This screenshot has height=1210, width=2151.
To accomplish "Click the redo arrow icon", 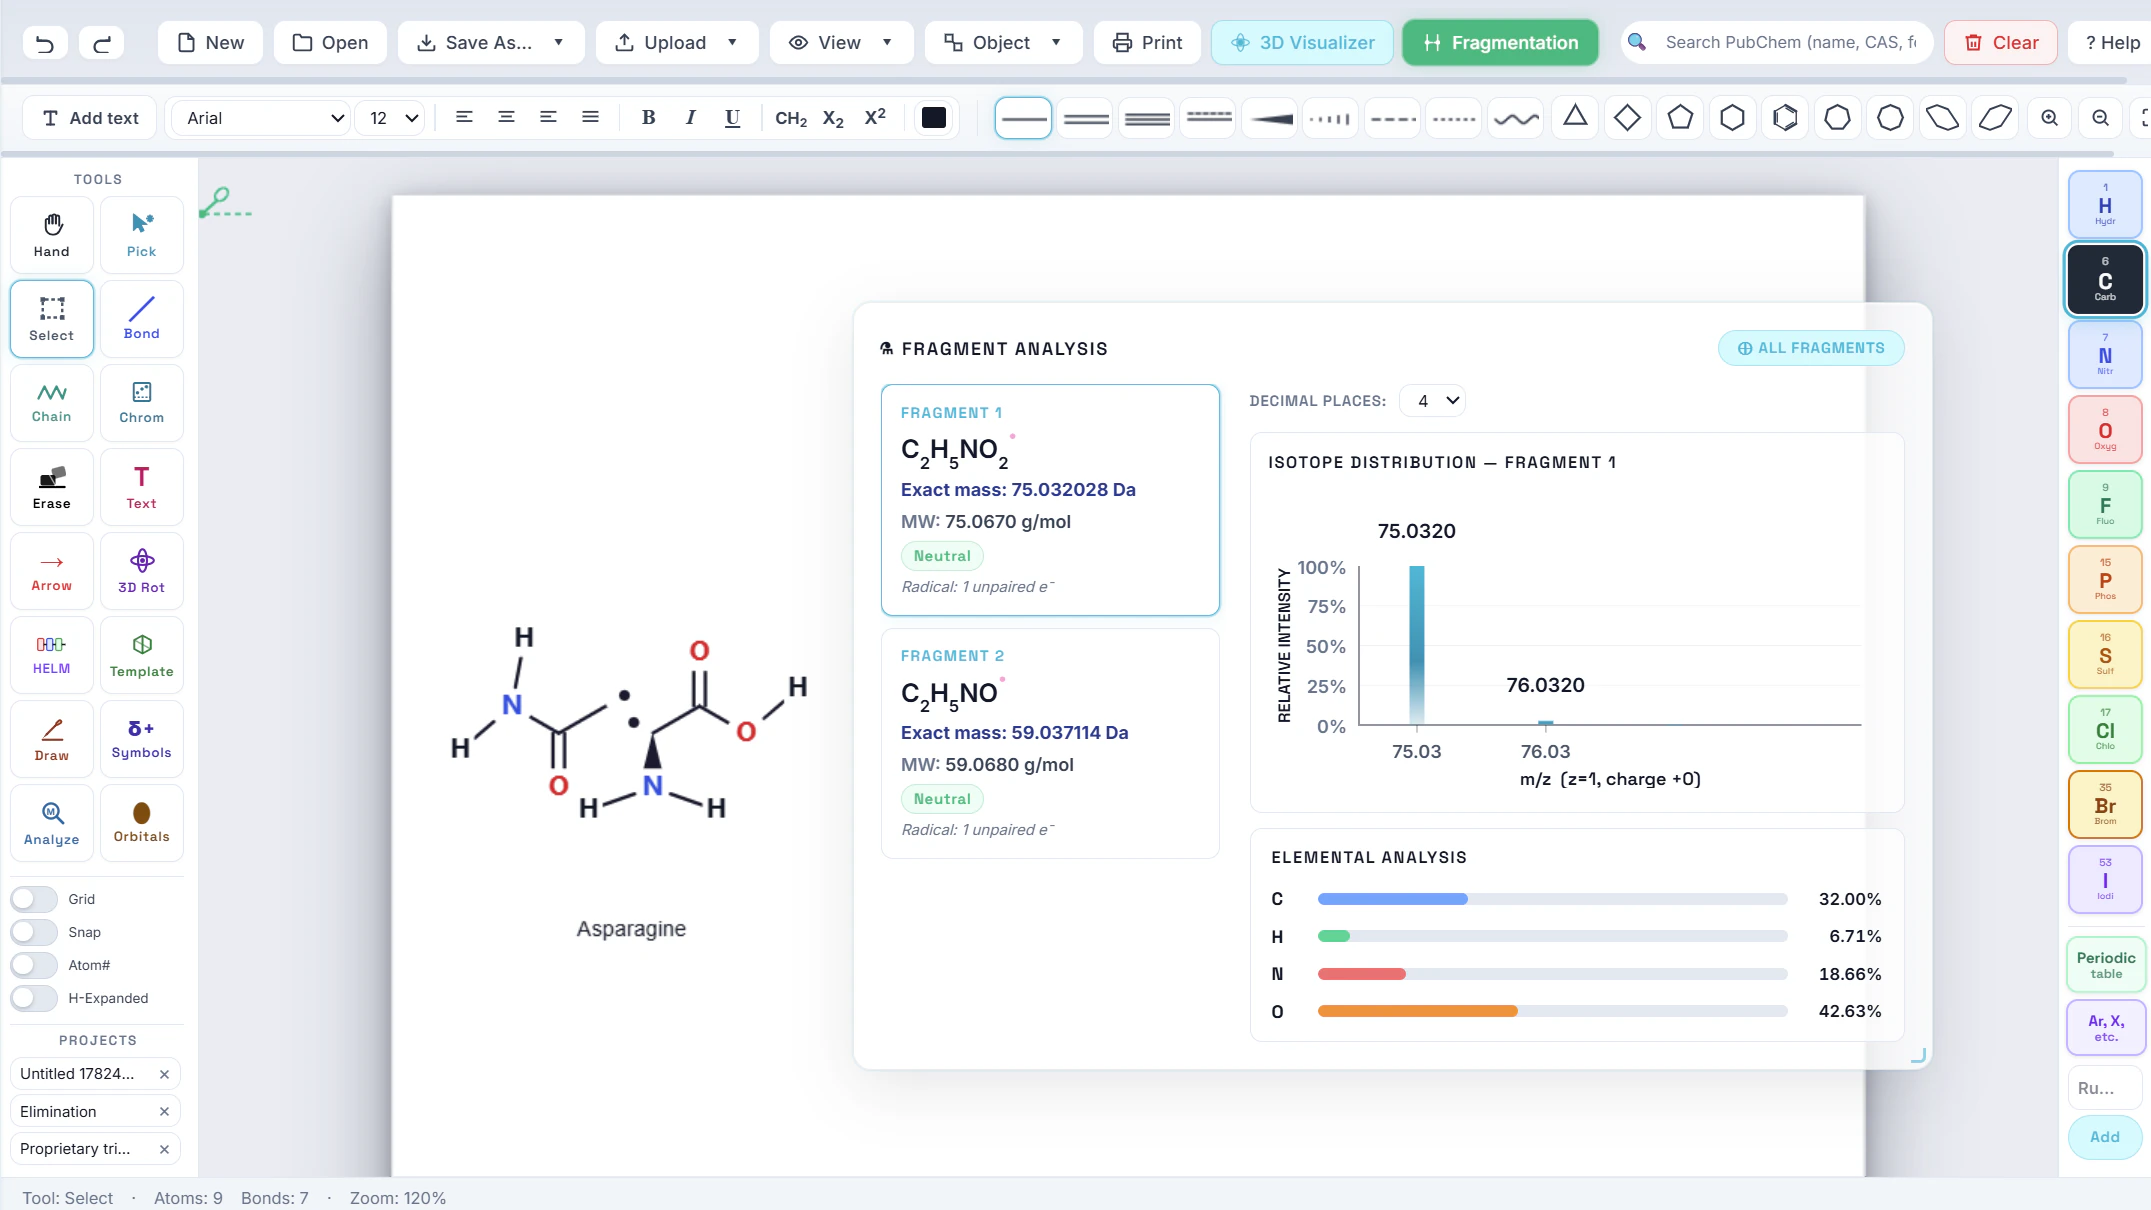I will tap(102, 43).
